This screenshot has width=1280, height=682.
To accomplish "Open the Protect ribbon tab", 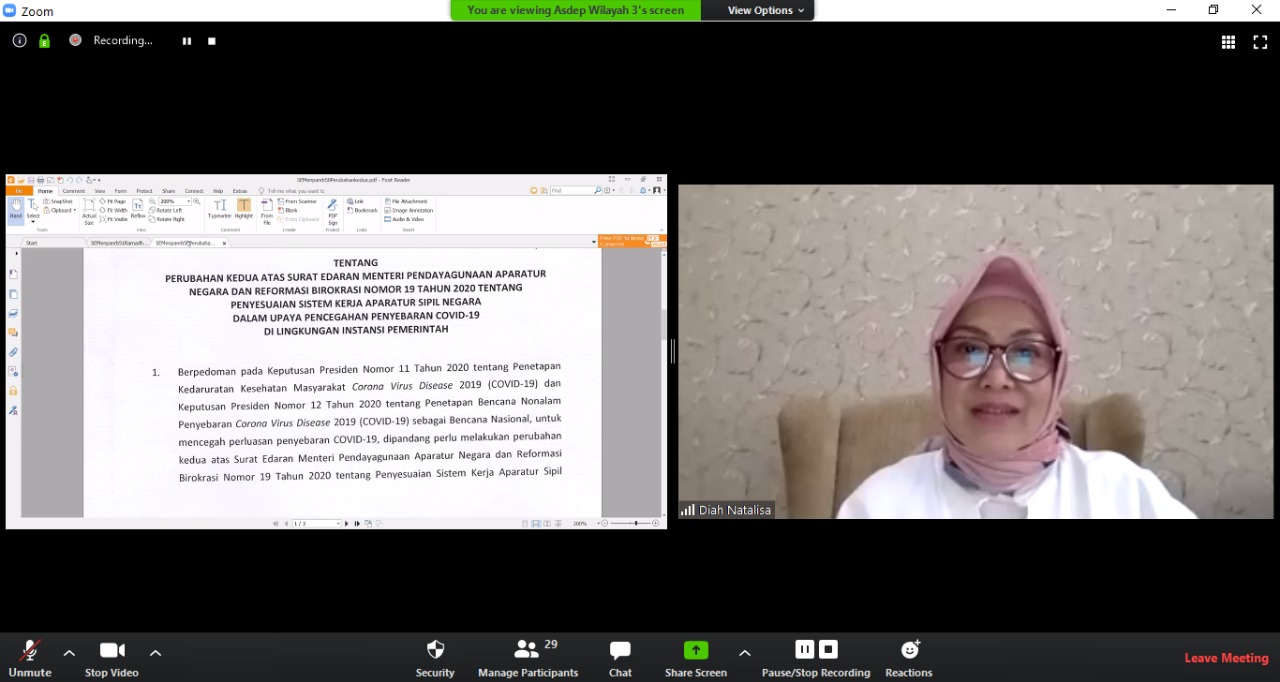I will pos(145,191).
